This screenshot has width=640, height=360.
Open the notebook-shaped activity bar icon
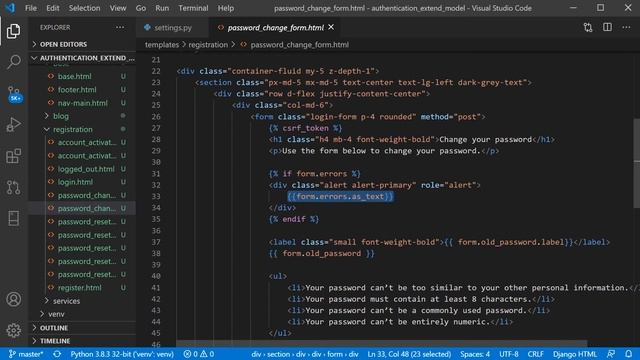tap(13, 218)
